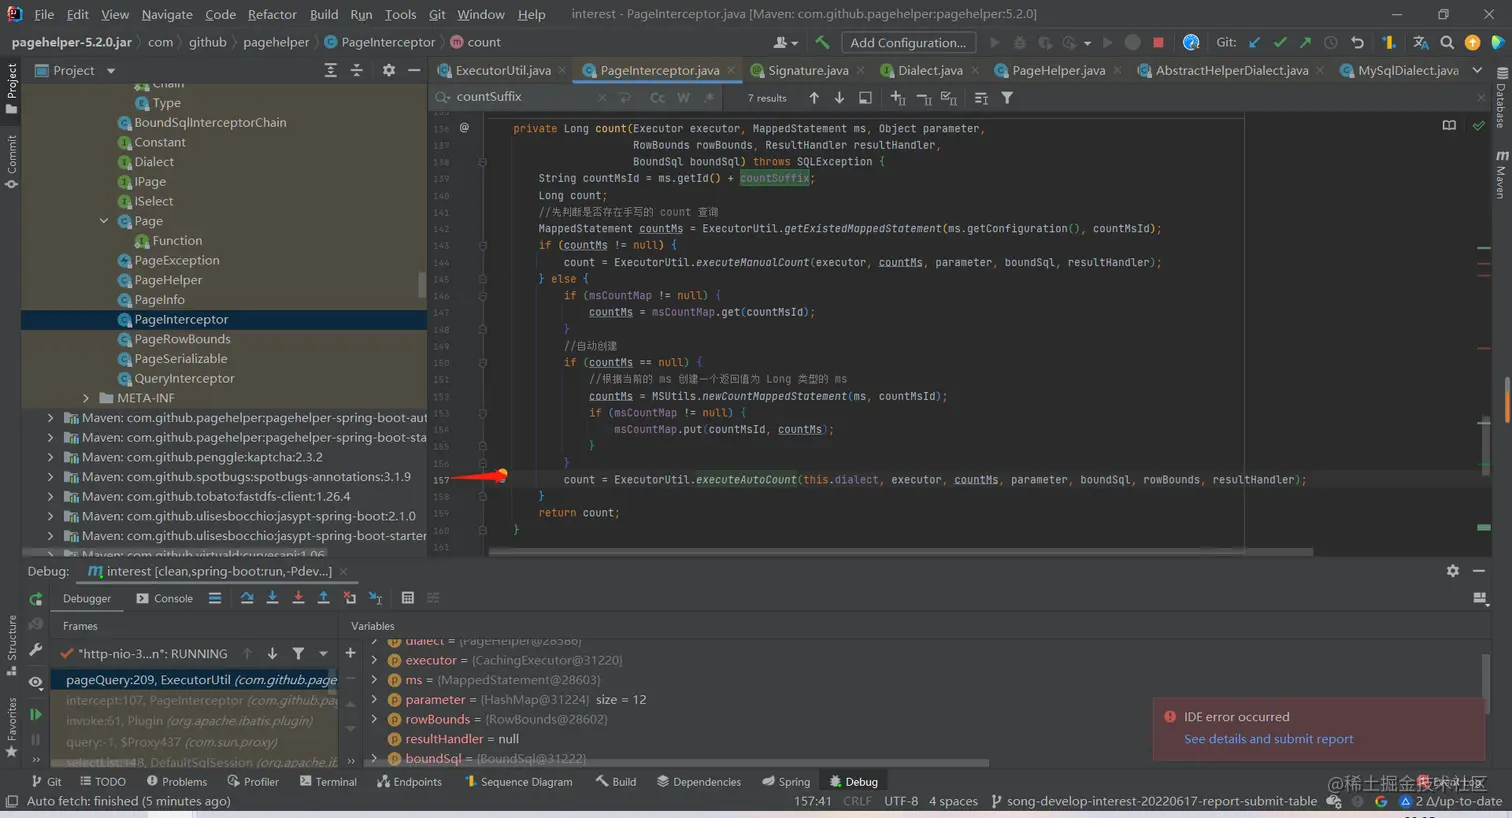Expand rowBounds variable node
Viewport: 1512px width, 818px height.
coord(374,719)
